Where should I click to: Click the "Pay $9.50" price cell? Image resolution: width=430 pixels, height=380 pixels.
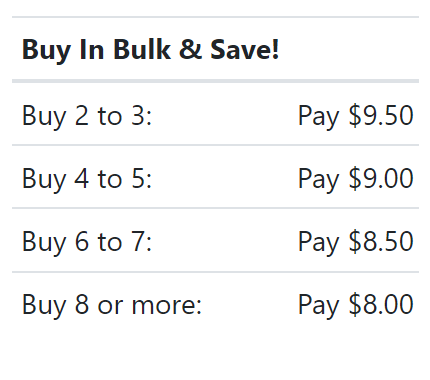(356, 116)
